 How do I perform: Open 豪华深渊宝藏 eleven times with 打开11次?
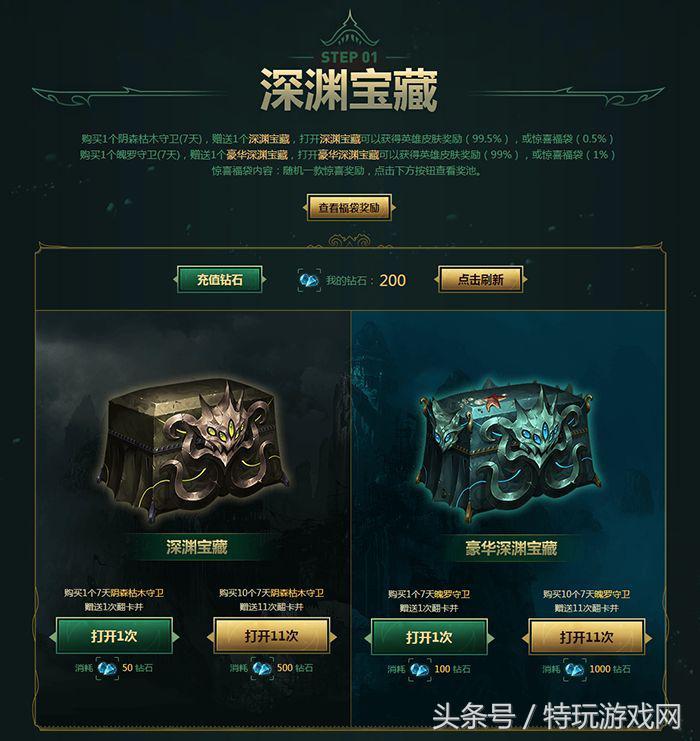[587, 638]
